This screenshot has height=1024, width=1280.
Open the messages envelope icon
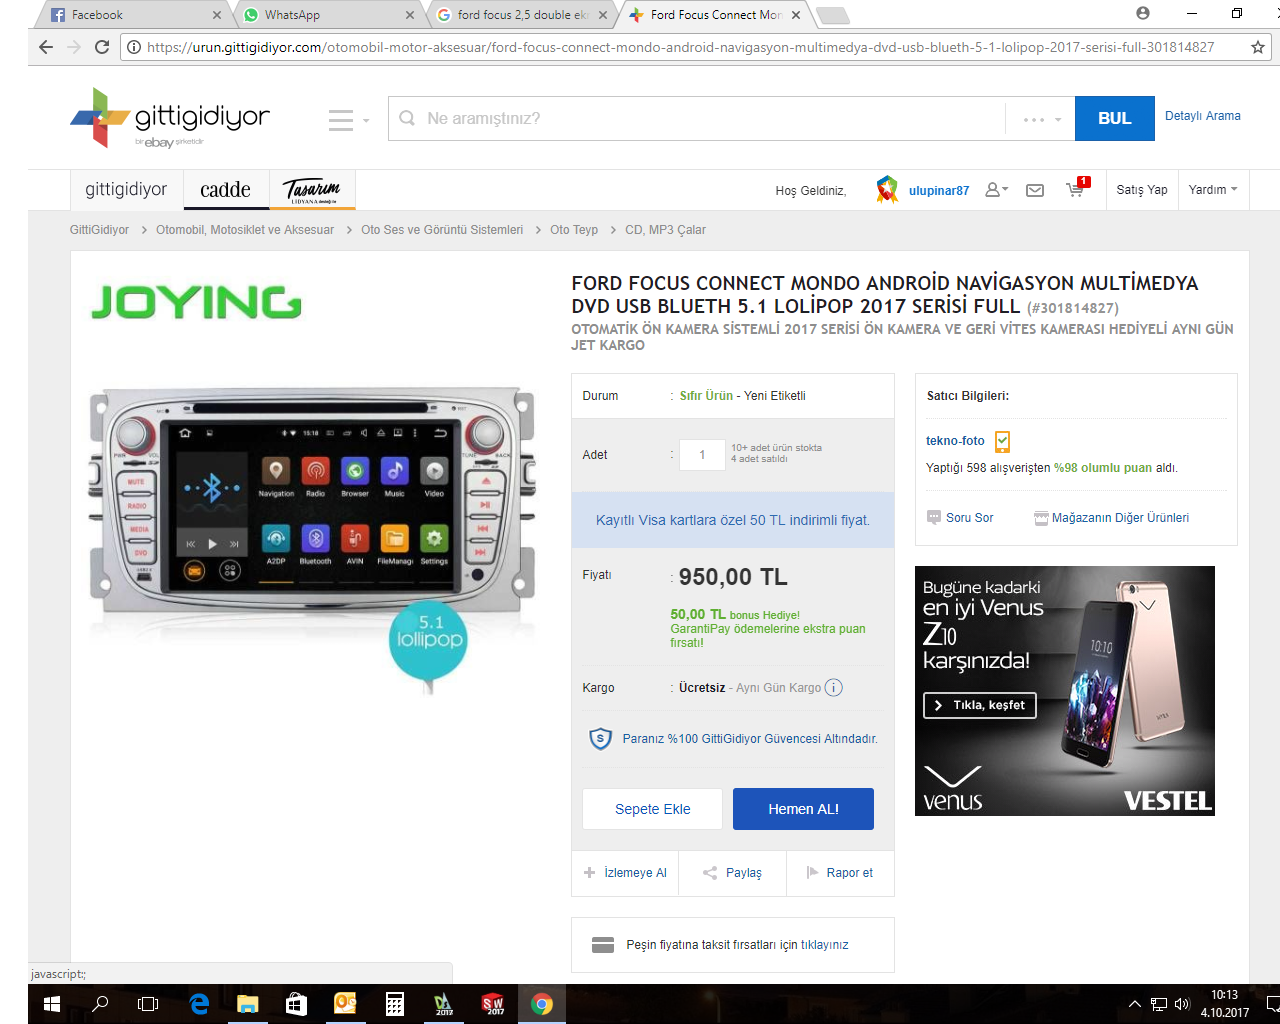1035,190
